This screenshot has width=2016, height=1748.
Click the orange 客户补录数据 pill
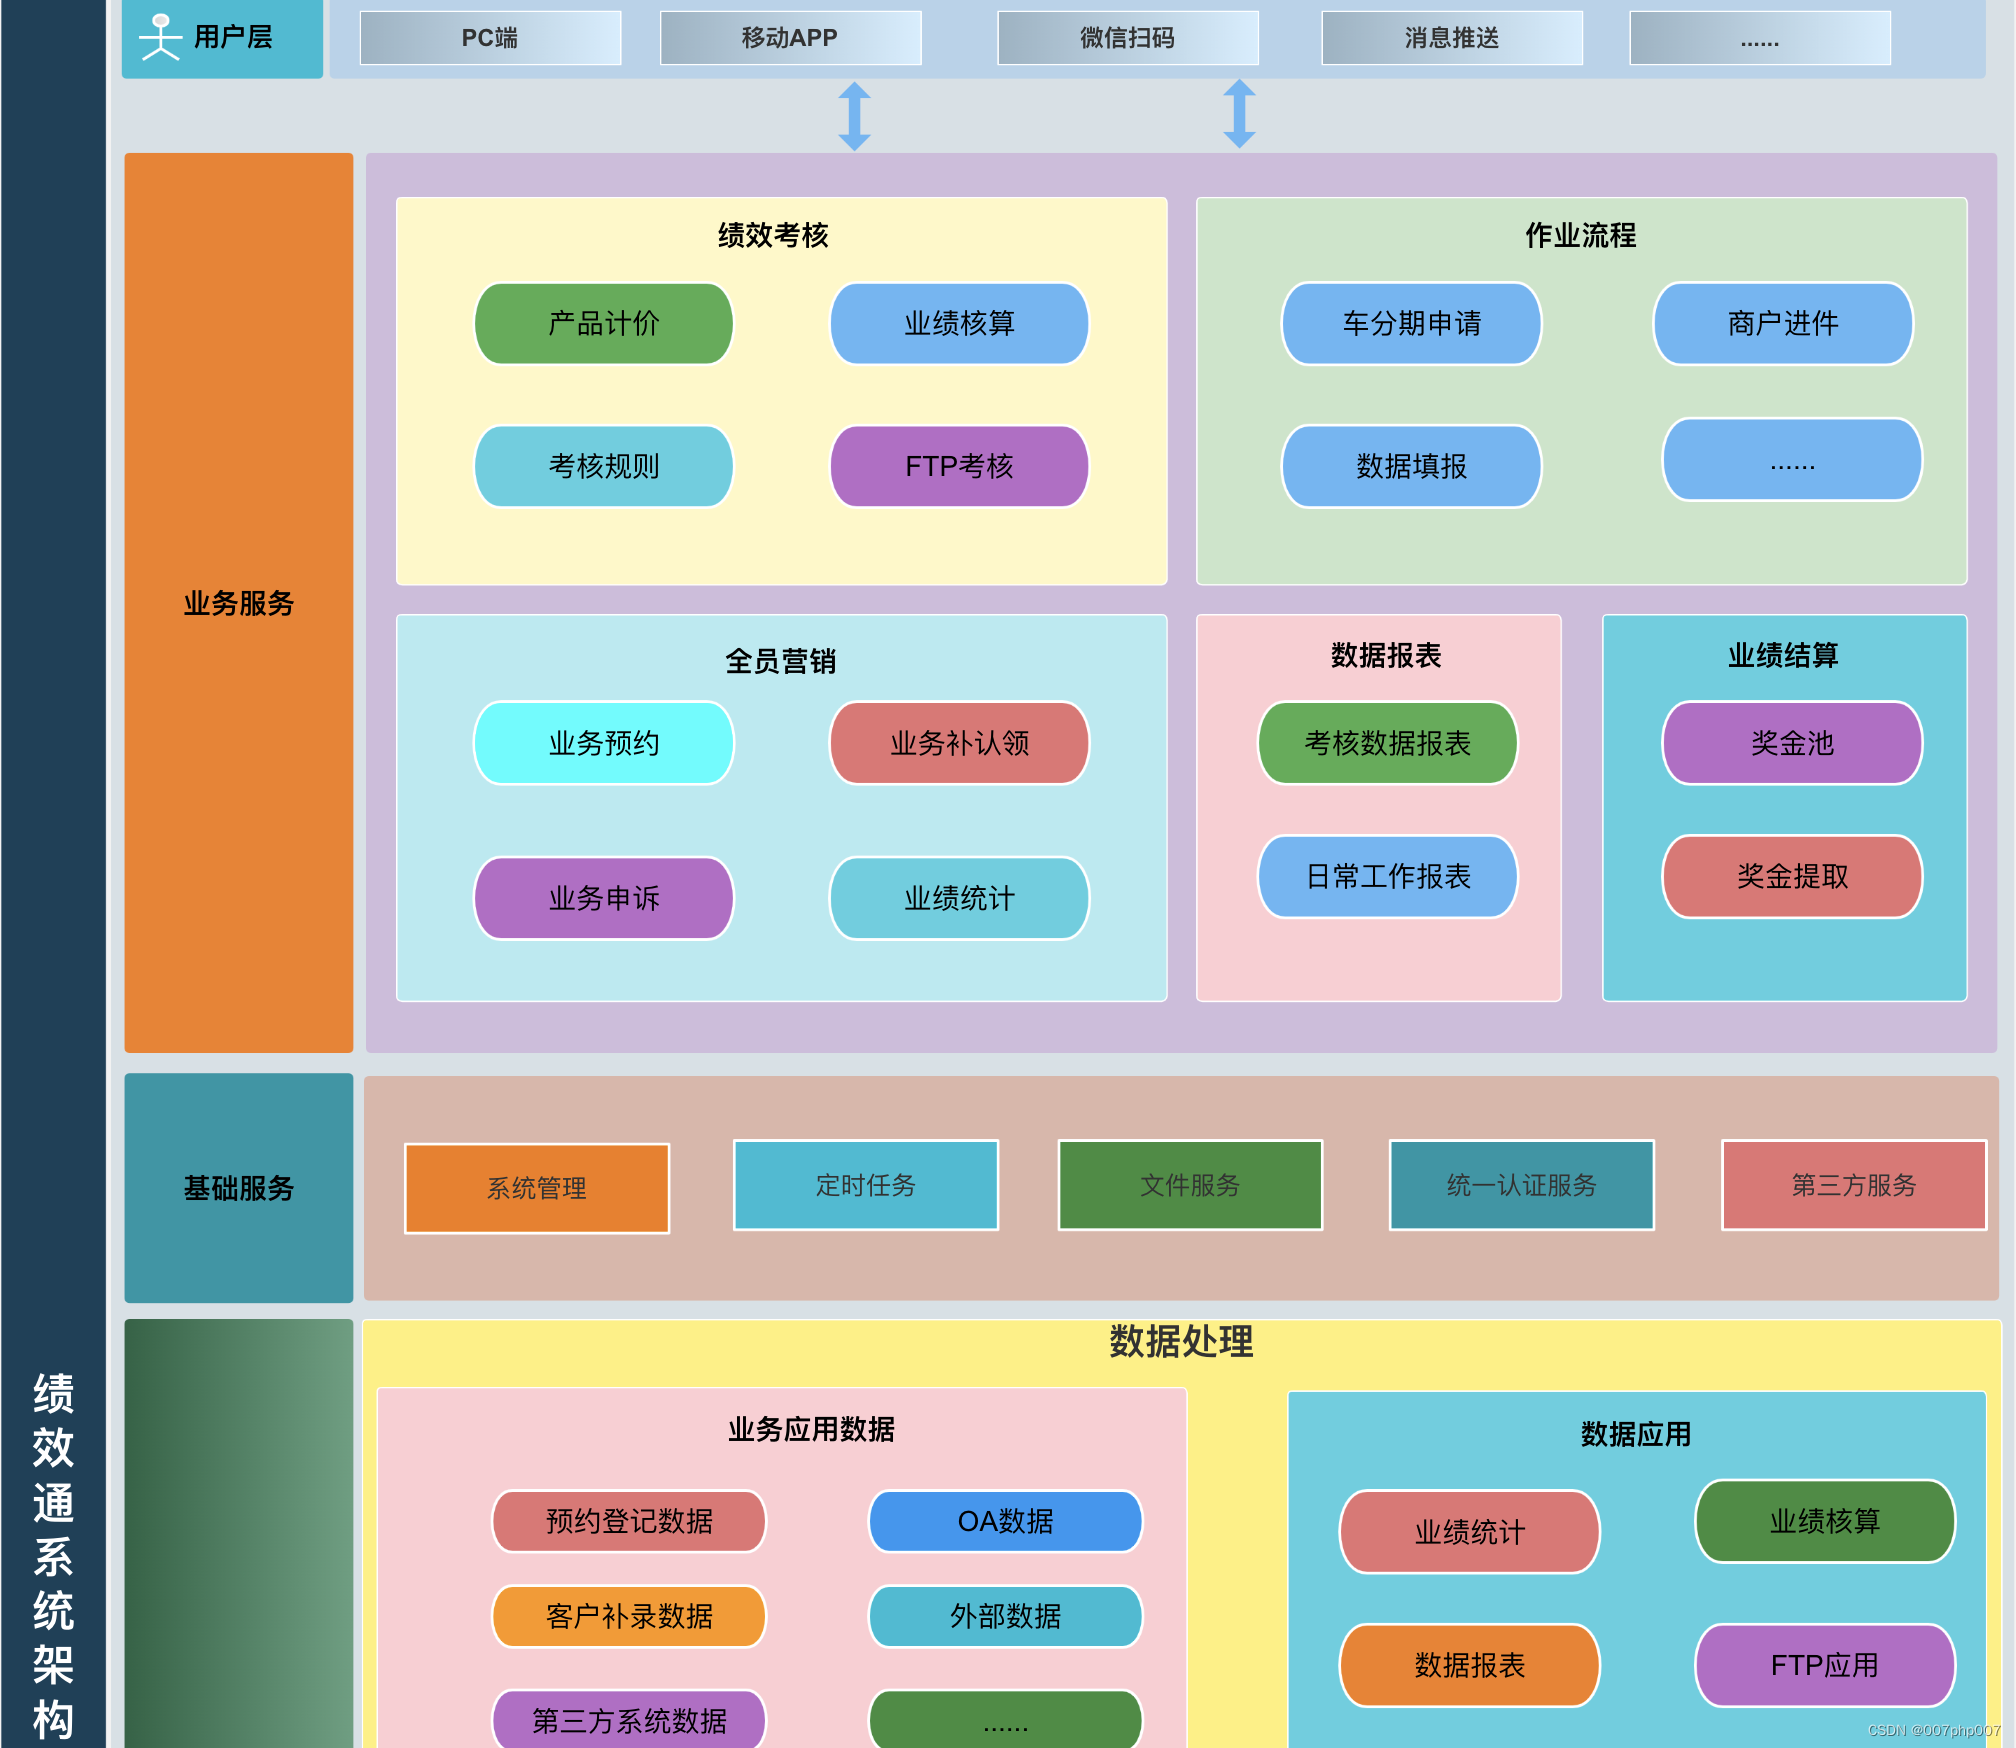click(629, 1617)
